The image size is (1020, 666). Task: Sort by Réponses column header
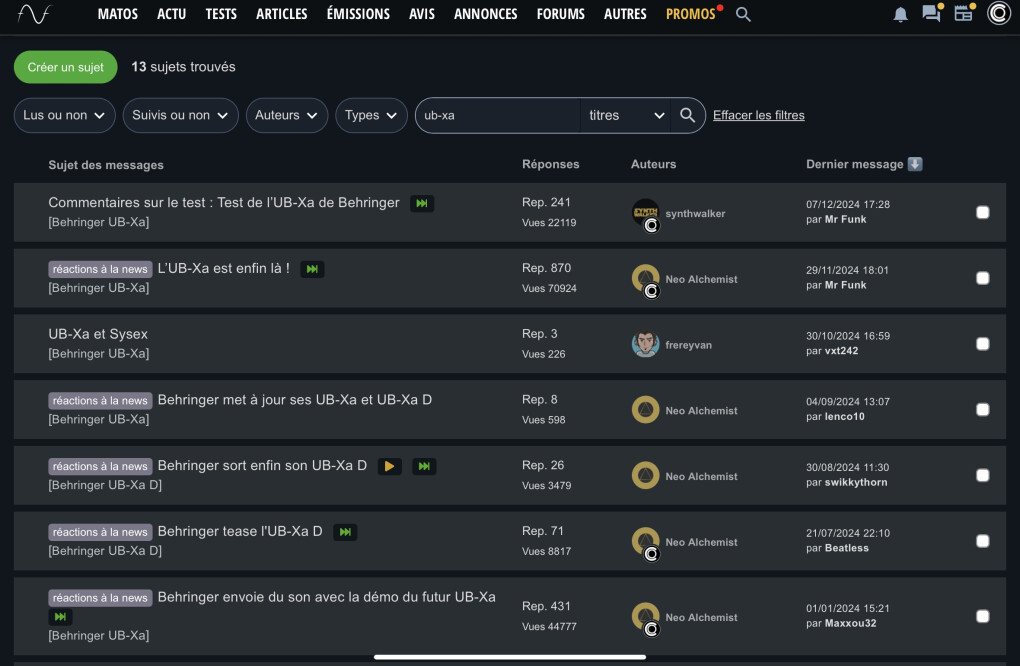pos(550,164)
